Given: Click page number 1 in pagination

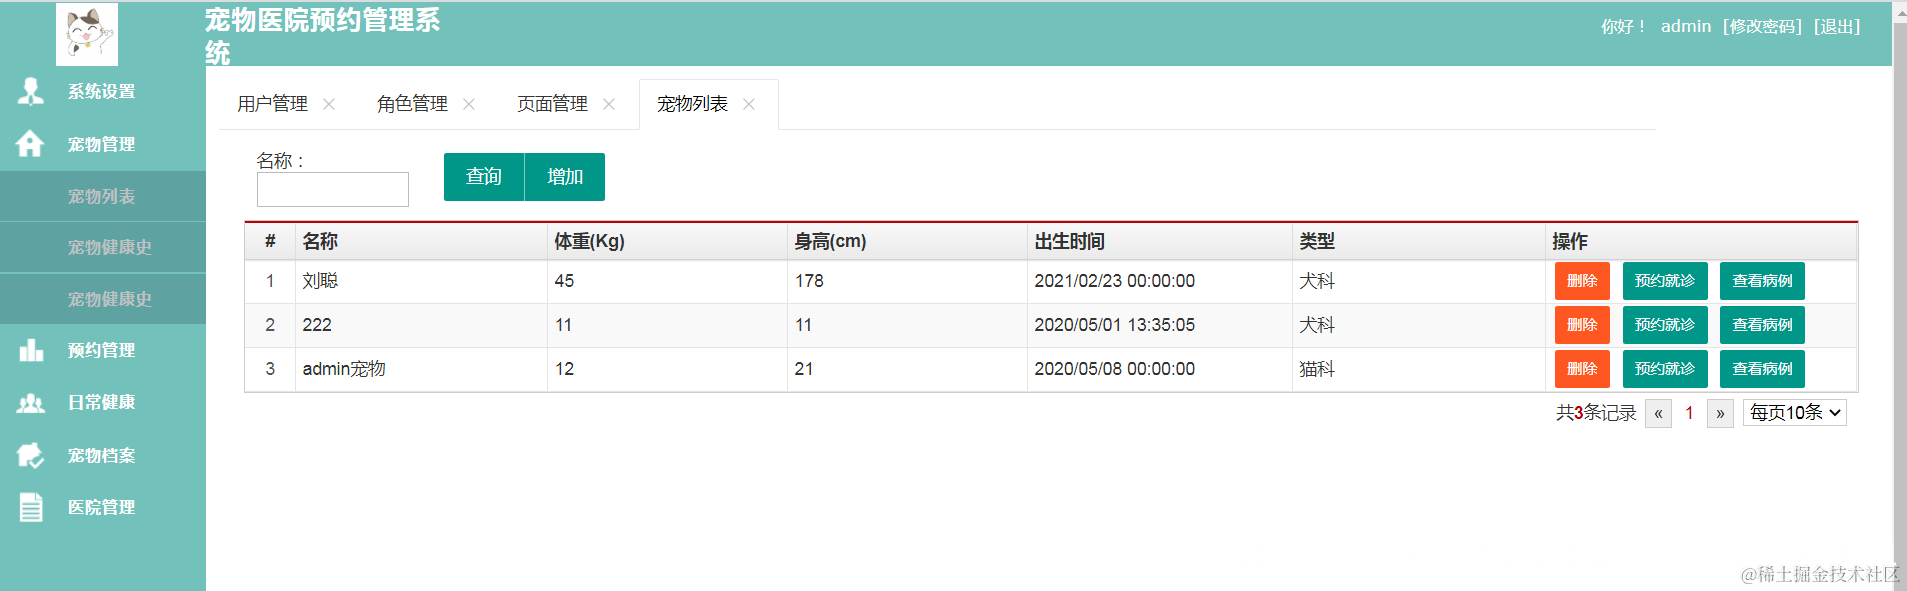Looking at the screenshot, I should pos(1689,413).
